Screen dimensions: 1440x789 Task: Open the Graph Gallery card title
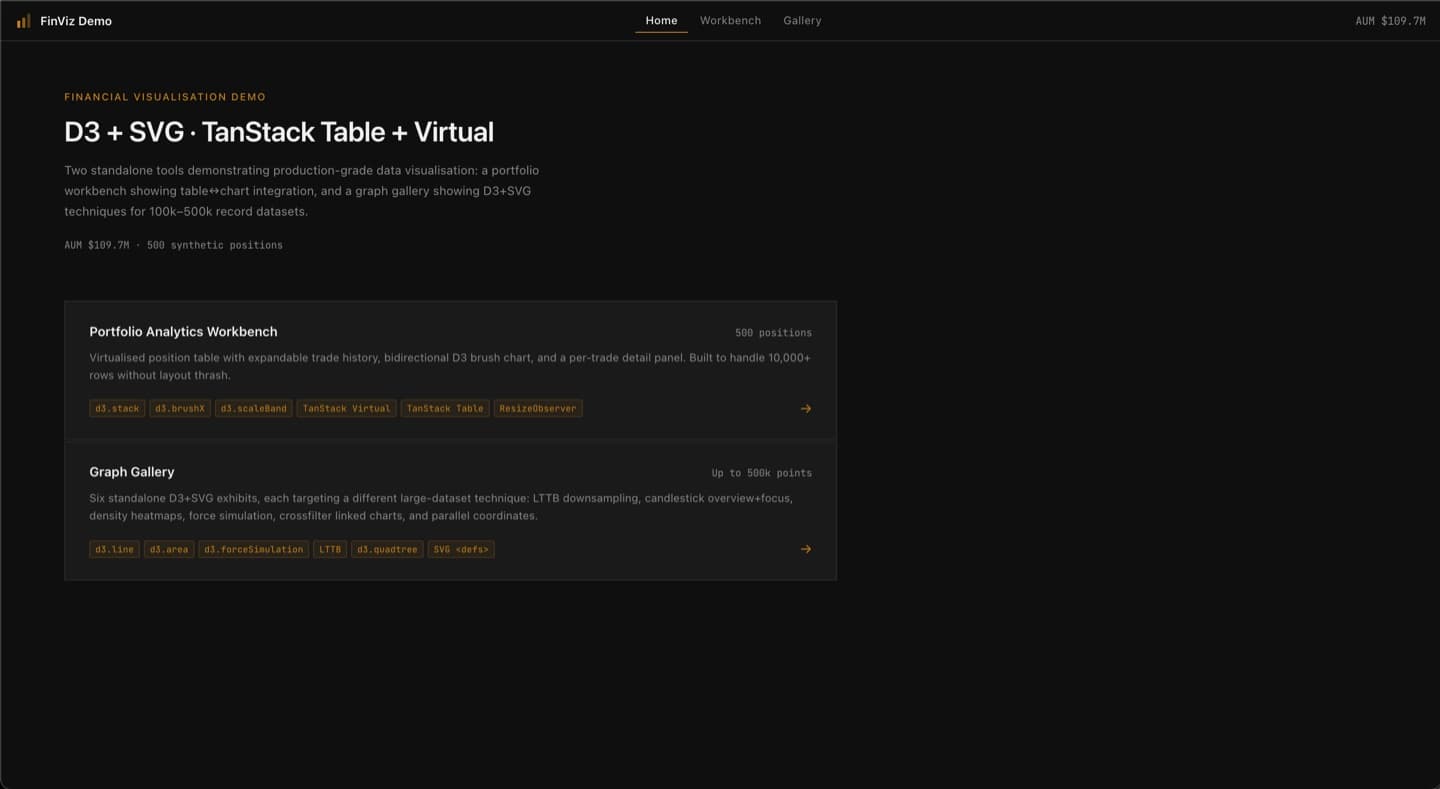click(x=132, y=472)
